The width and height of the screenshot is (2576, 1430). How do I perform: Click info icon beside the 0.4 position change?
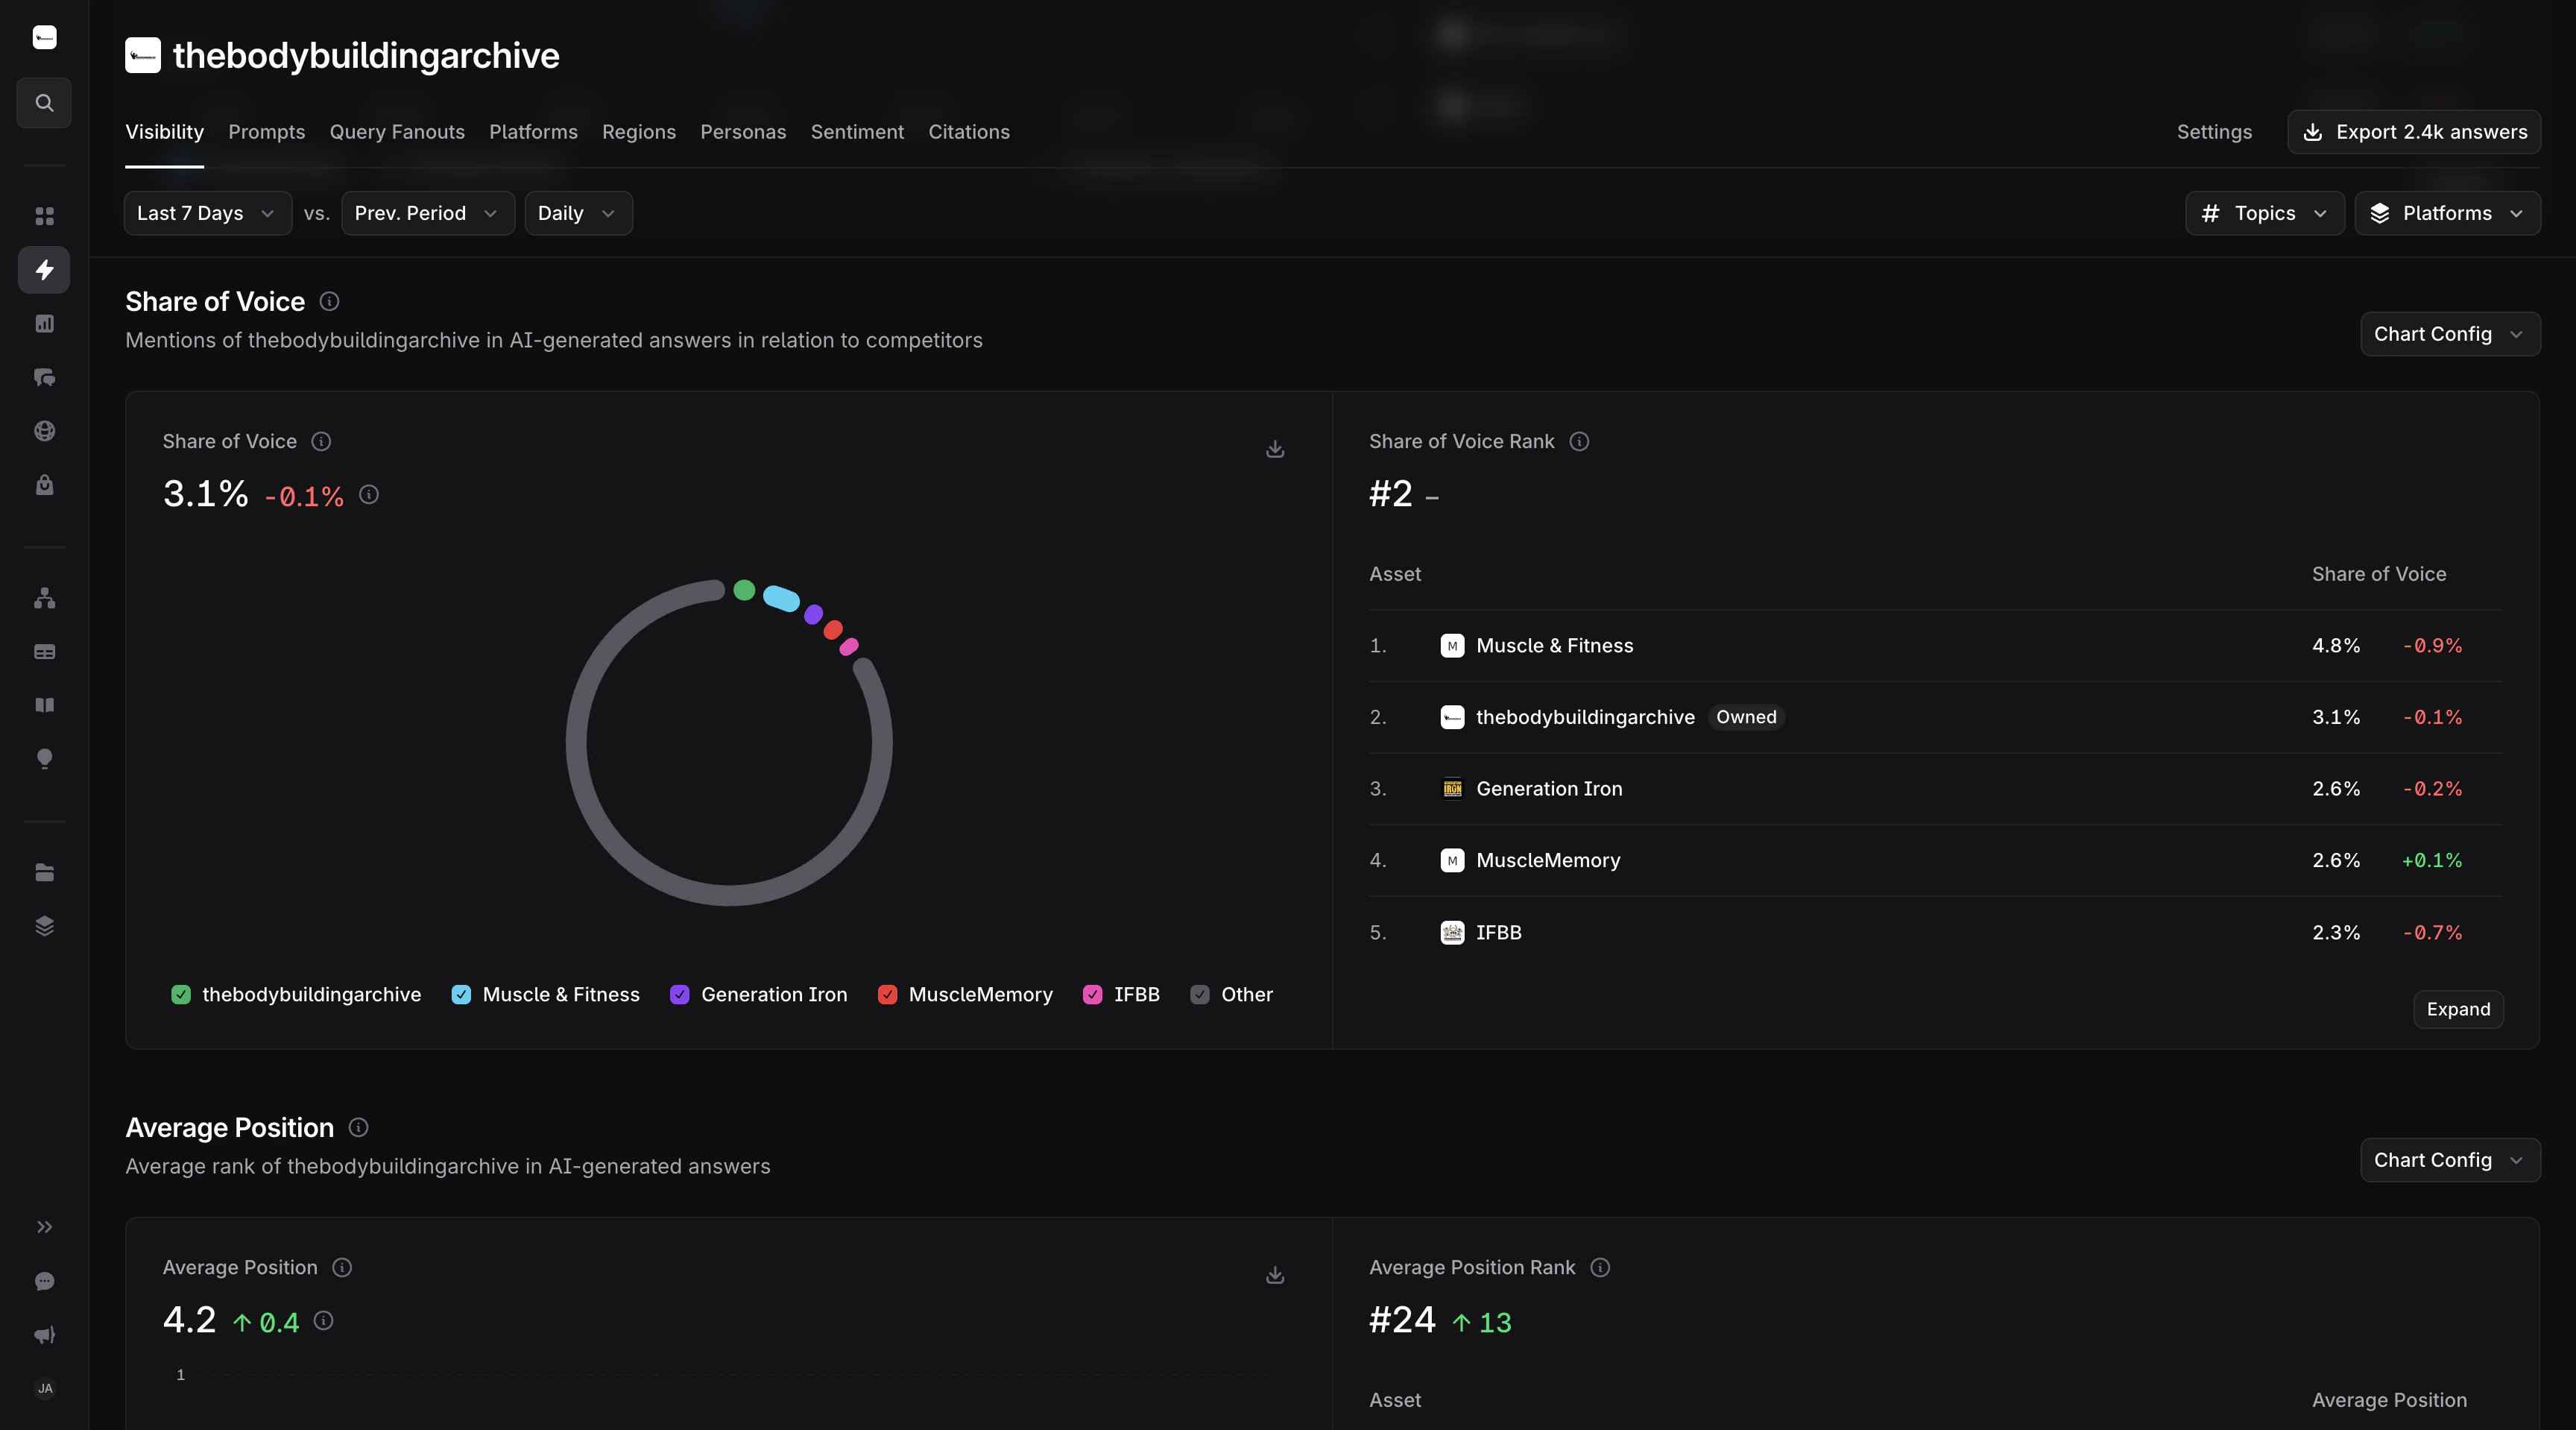tap(323, 1321)
